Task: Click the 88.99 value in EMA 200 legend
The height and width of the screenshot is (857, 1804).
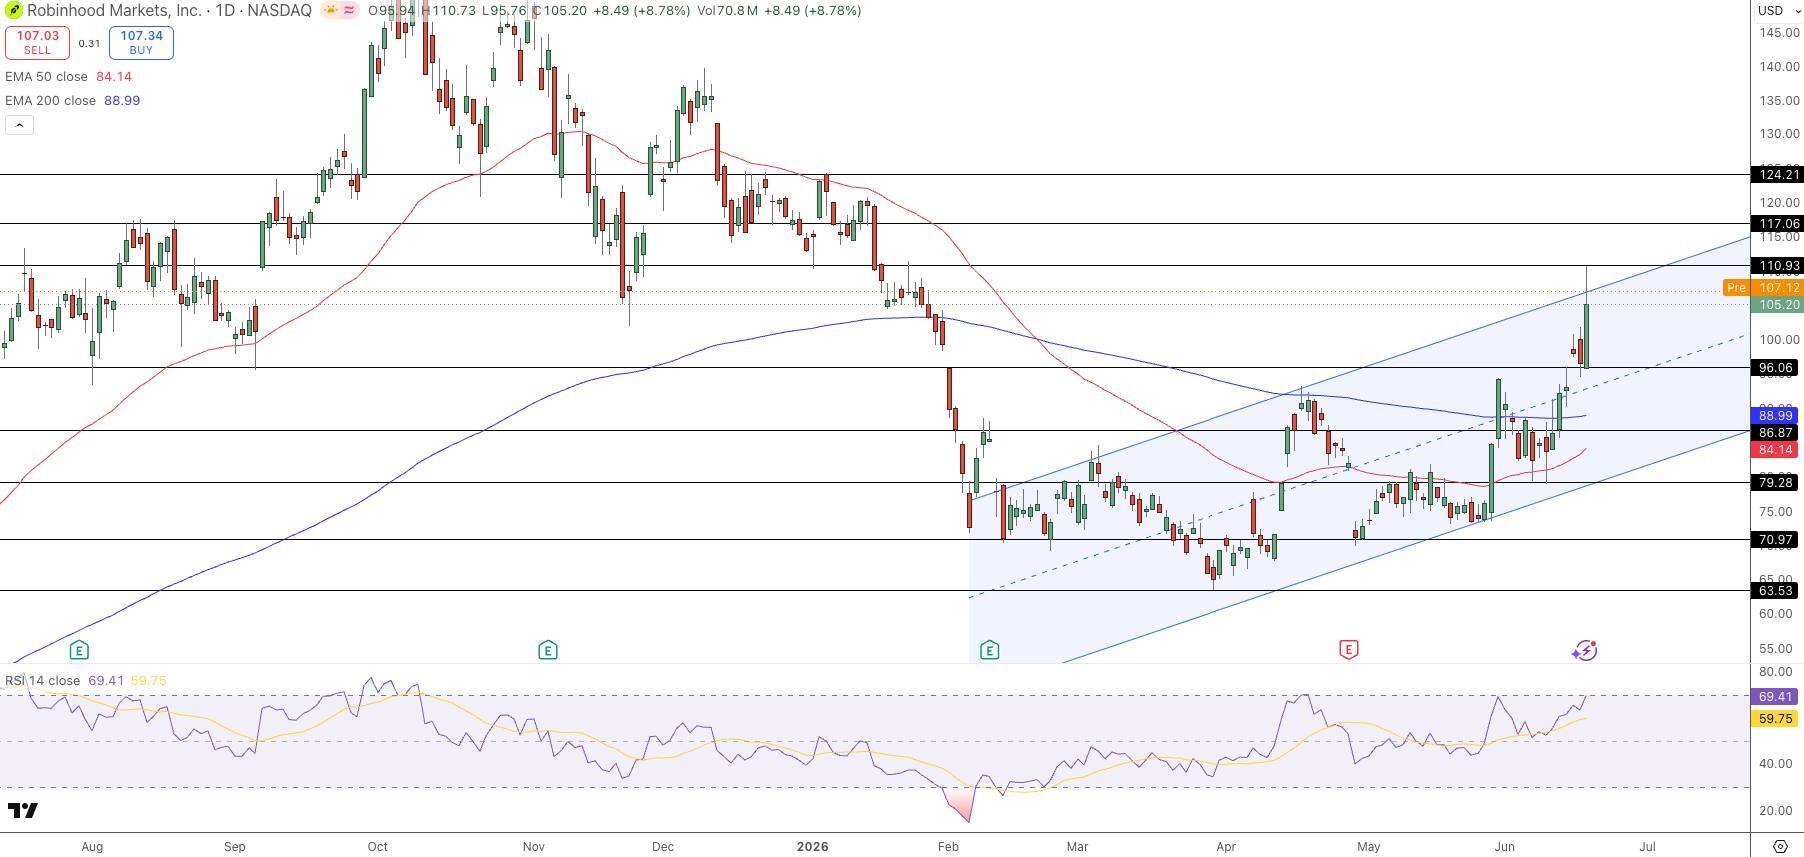Action: 122,101
